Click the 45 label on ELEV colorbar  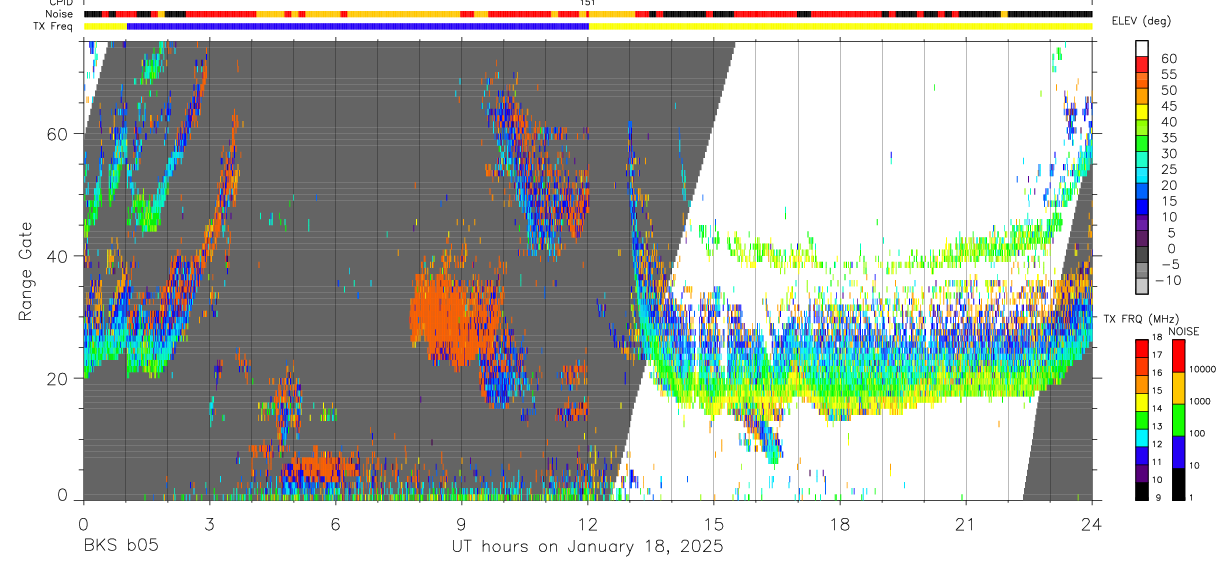[x=1168, y=106]
